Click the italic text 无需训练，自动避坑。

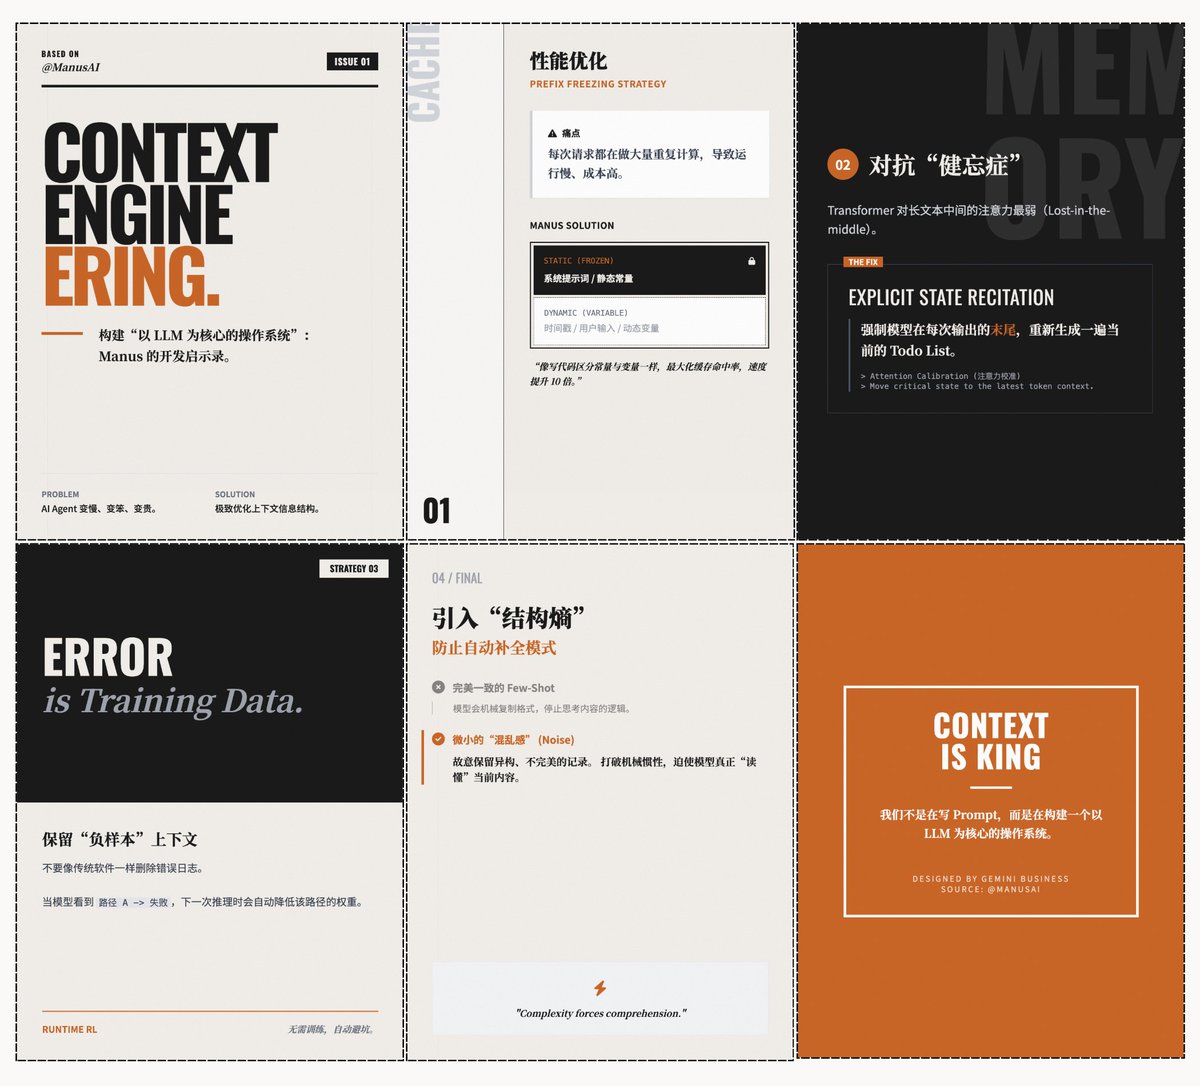coord(332,1029)
